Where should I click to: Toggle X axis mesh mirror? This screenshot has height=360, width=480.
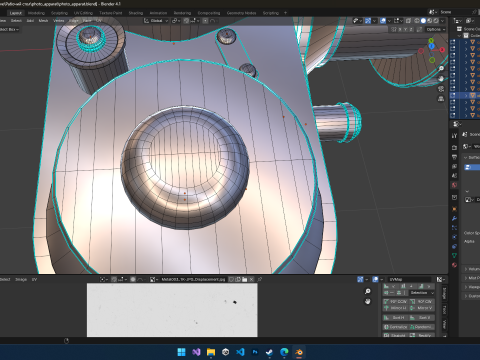click(x=400, y=29)
